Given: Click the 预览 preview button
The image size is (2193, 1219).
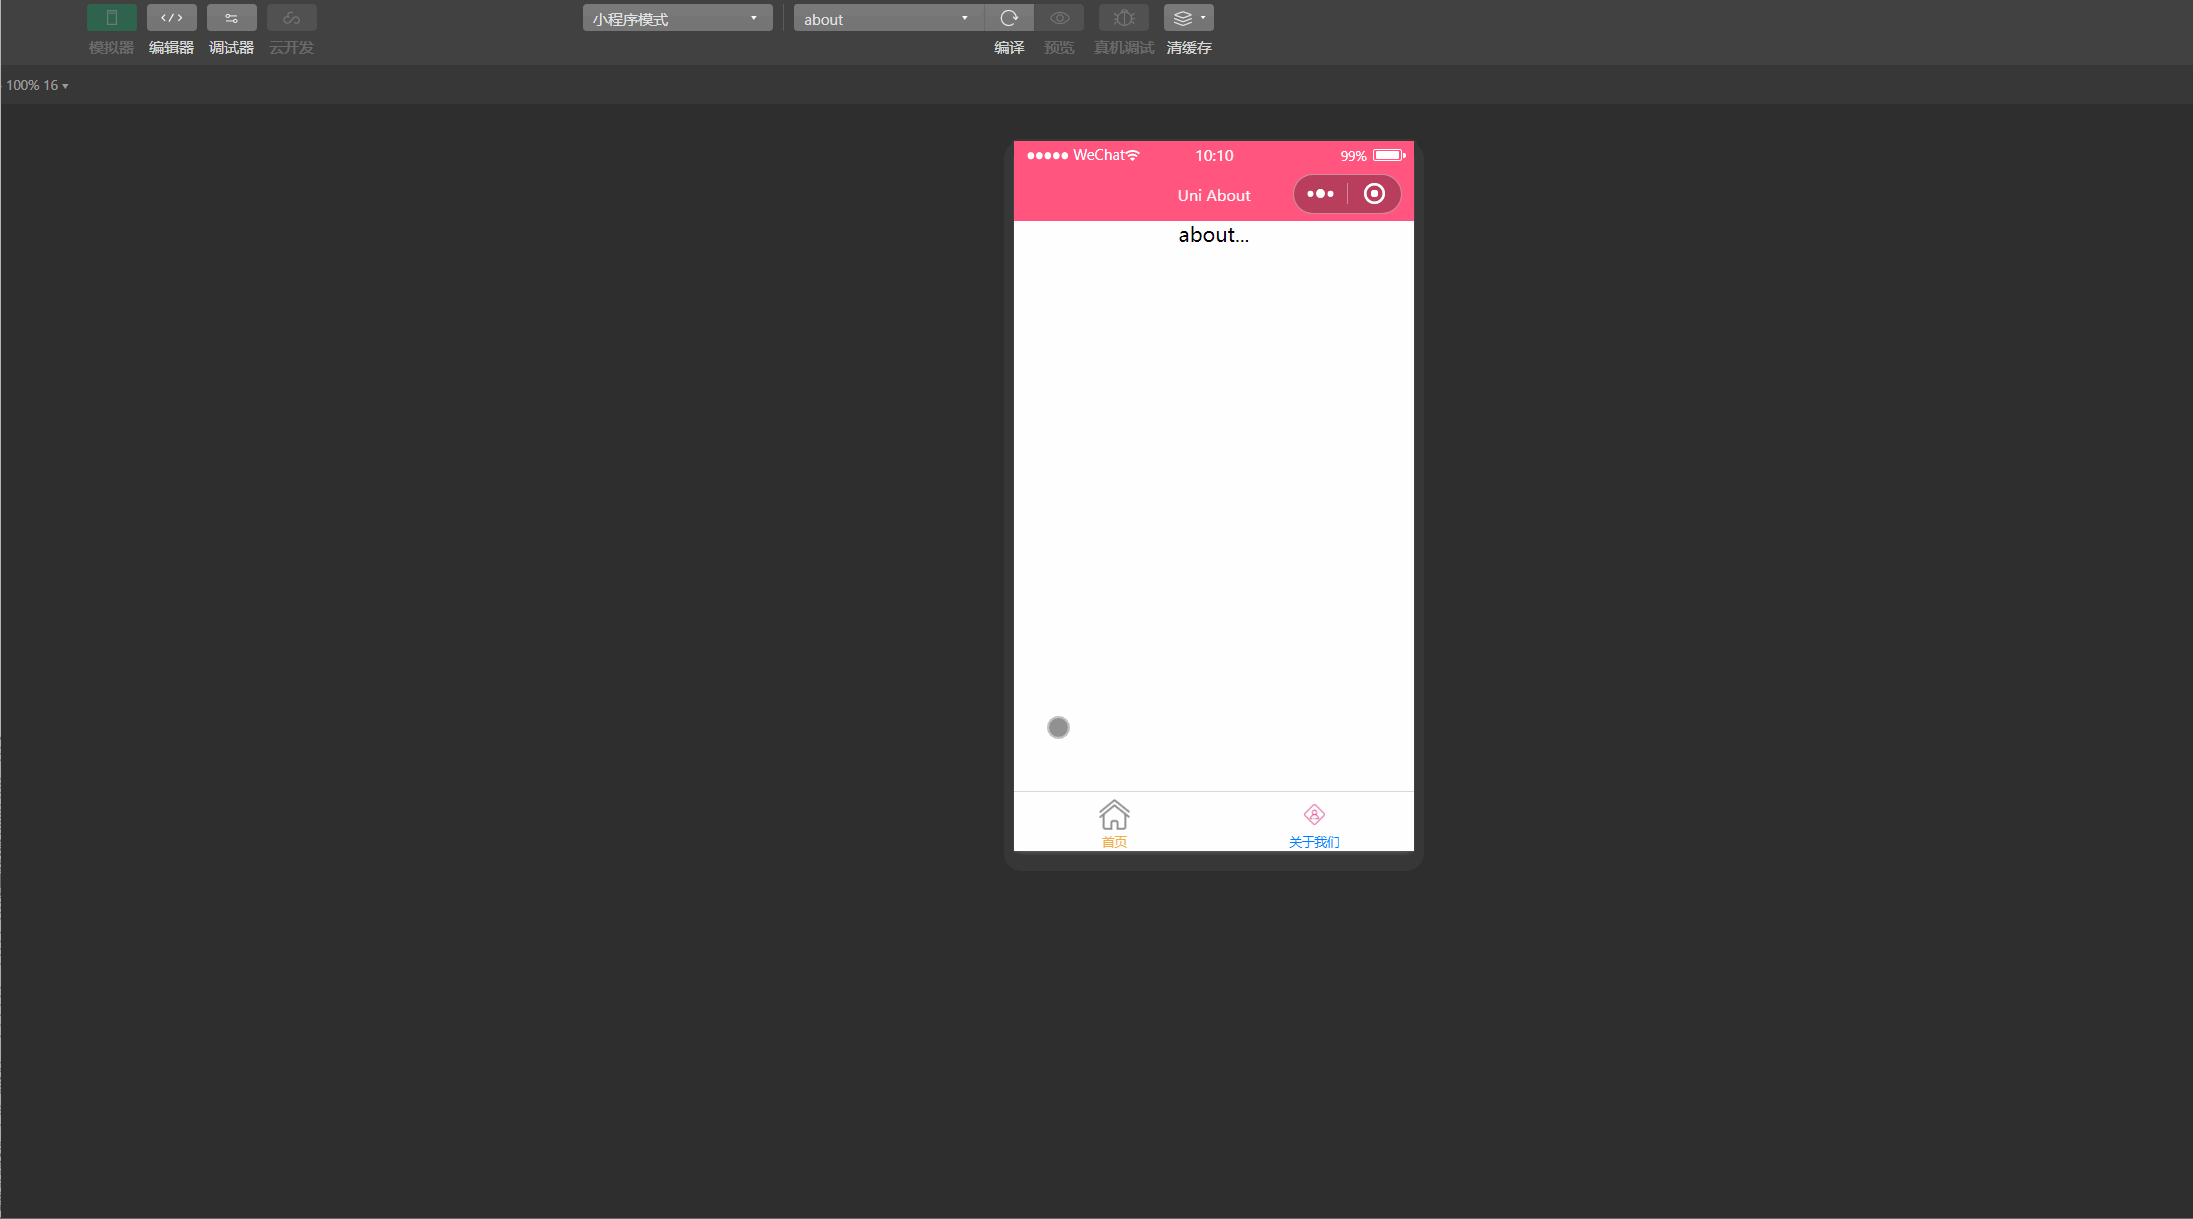Looking at the screenshot, I should (x=1058, y=18).
